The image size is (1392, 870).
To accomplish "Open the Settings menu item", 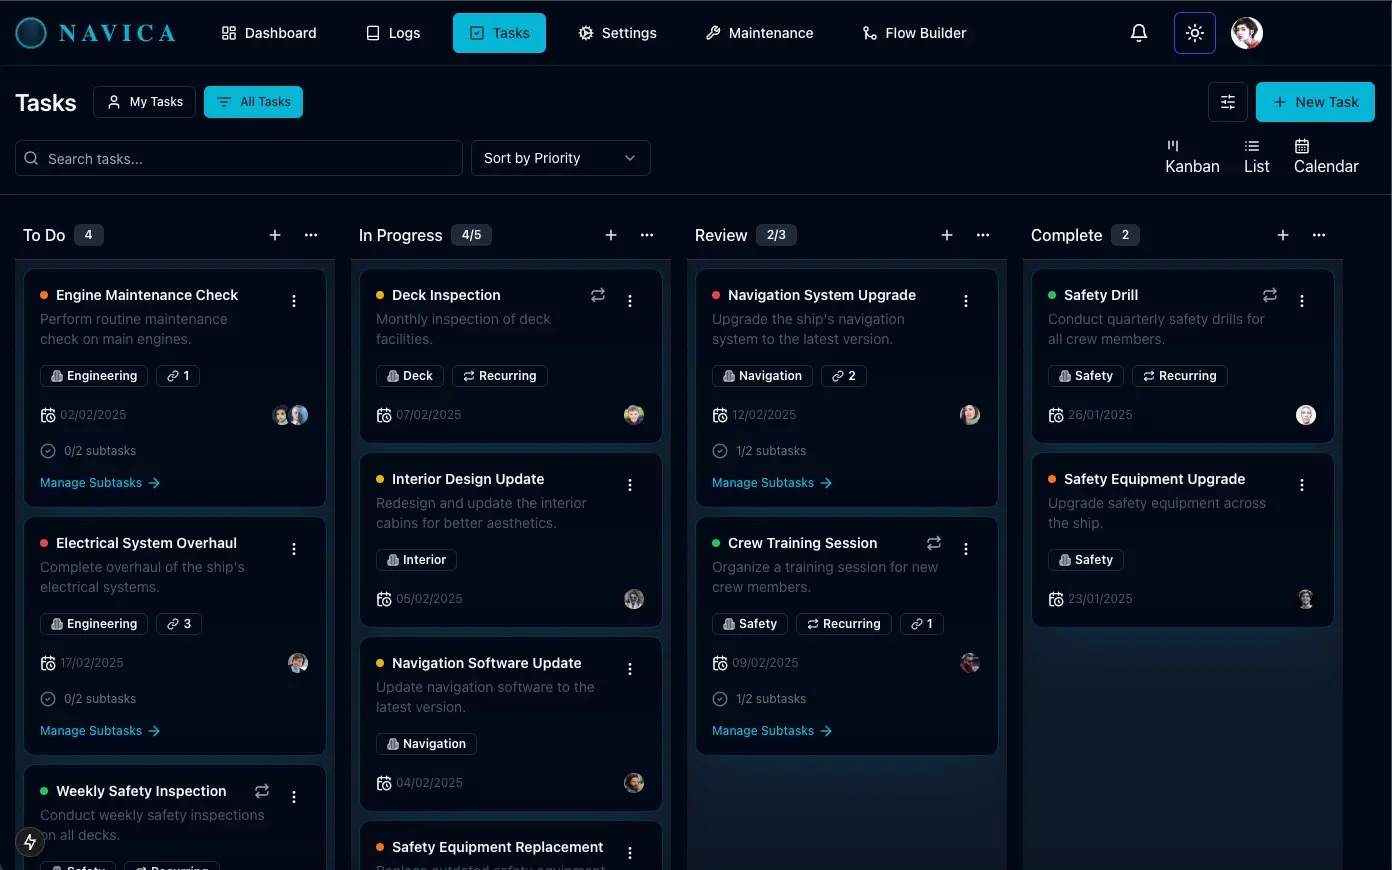I will pos(617,32).
